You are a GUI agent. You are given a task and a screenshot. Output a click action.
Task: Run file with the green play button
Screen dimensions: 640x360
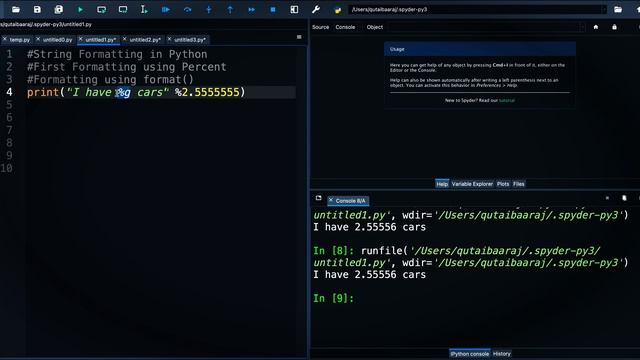point(80,9)
